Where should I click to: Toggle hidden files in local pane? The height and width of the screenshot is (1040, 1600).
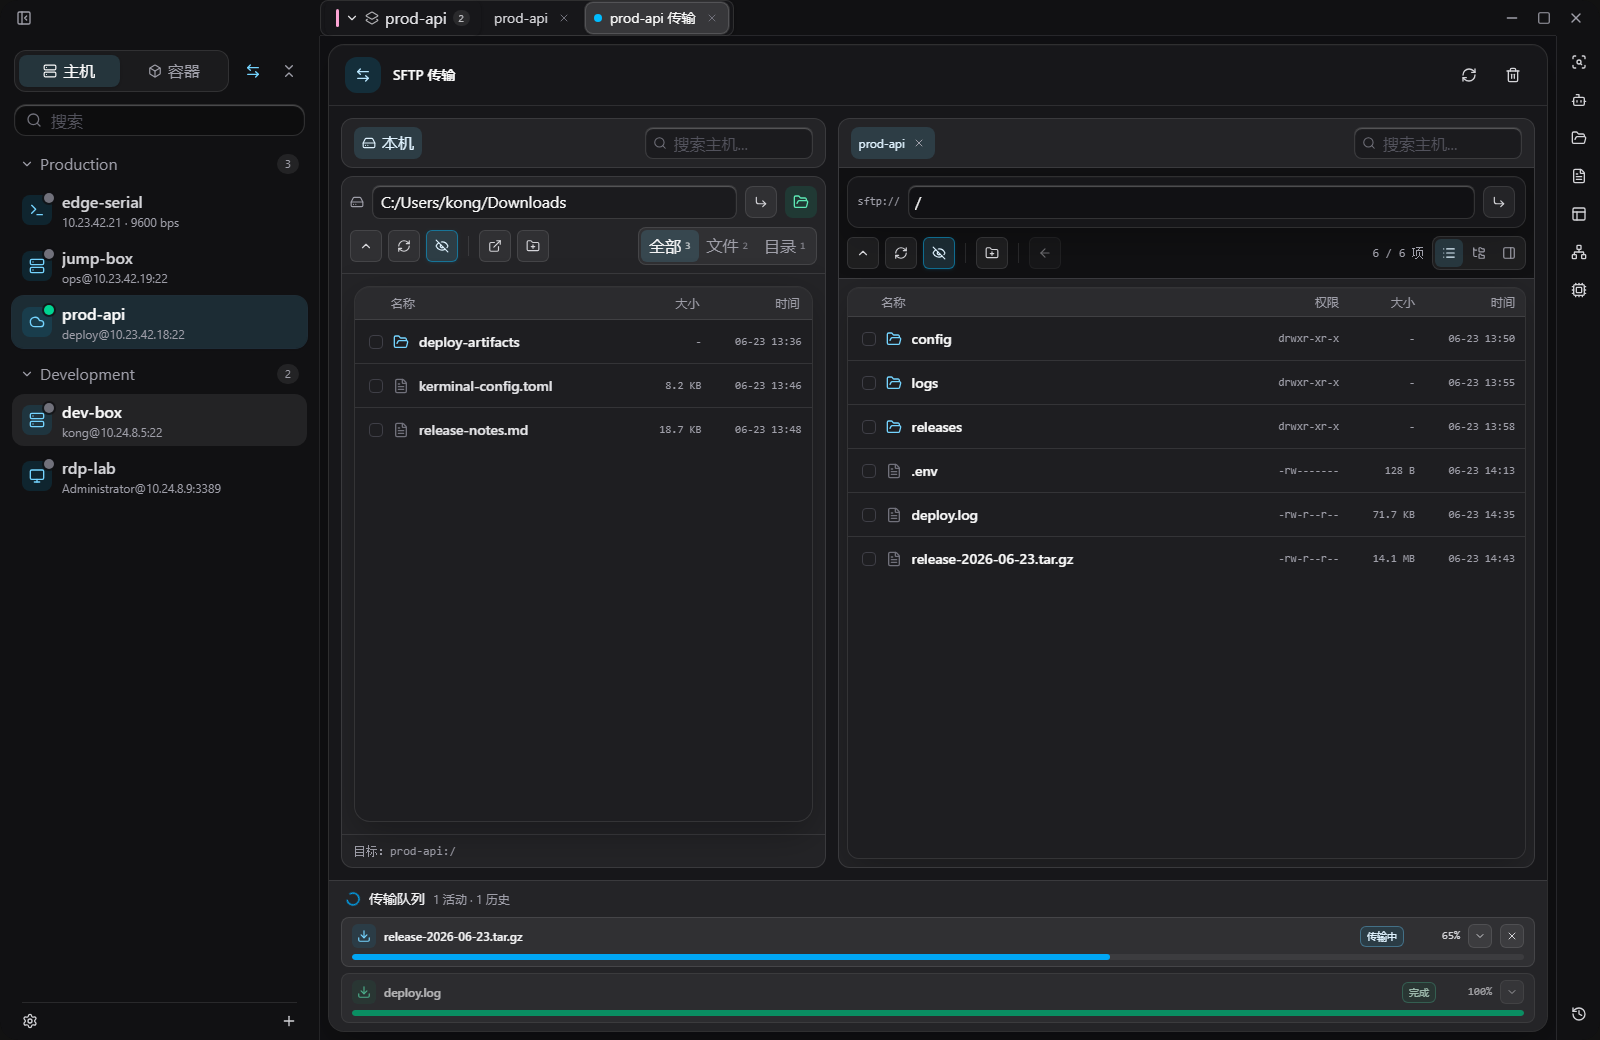442,246
